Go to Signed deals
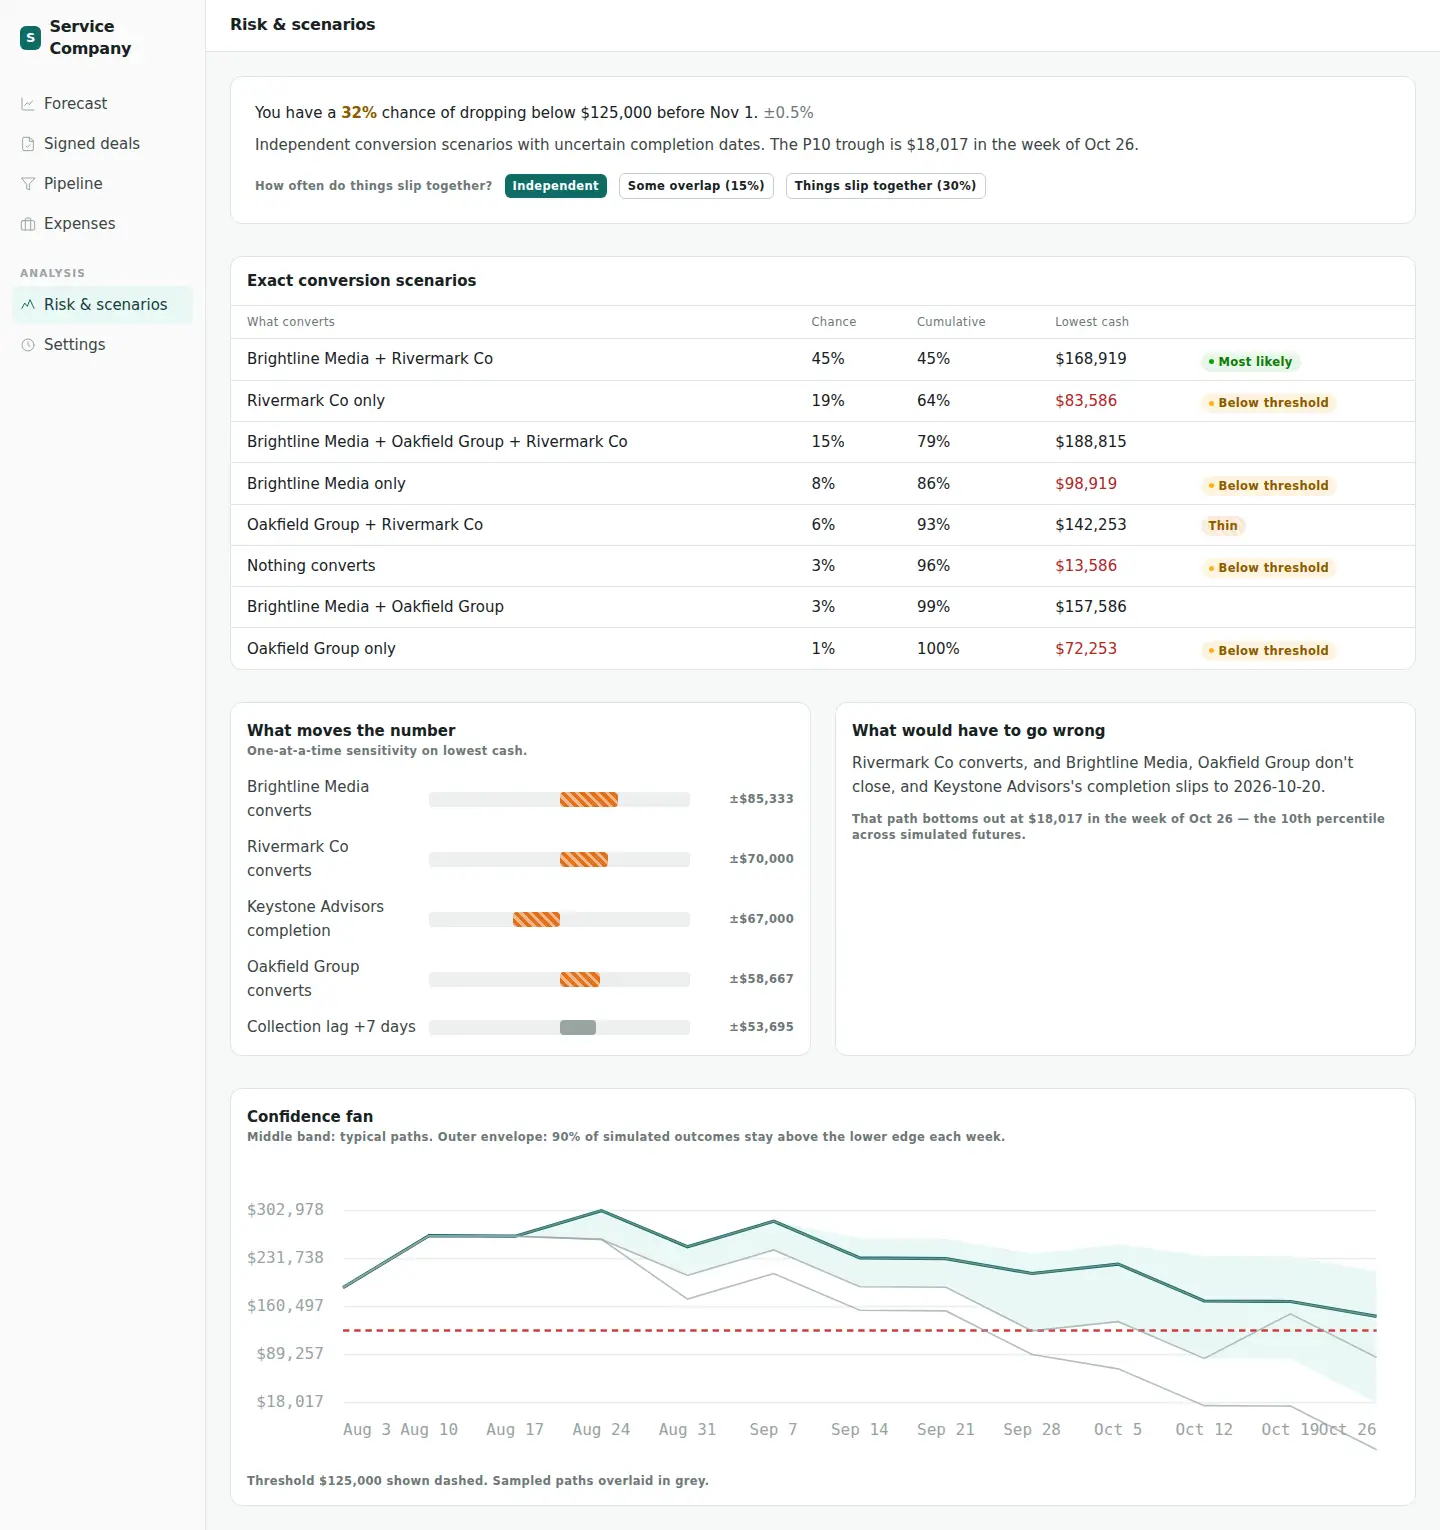This screenshot has width=1440, height=1530. 102,144
